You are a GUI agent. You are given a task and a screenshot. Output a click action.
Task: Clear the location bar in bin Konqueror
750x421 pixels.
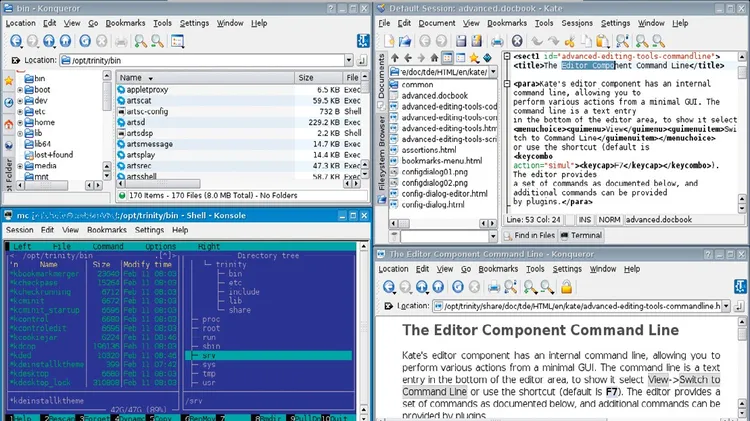pyautogui.click(x=15, y=60)
